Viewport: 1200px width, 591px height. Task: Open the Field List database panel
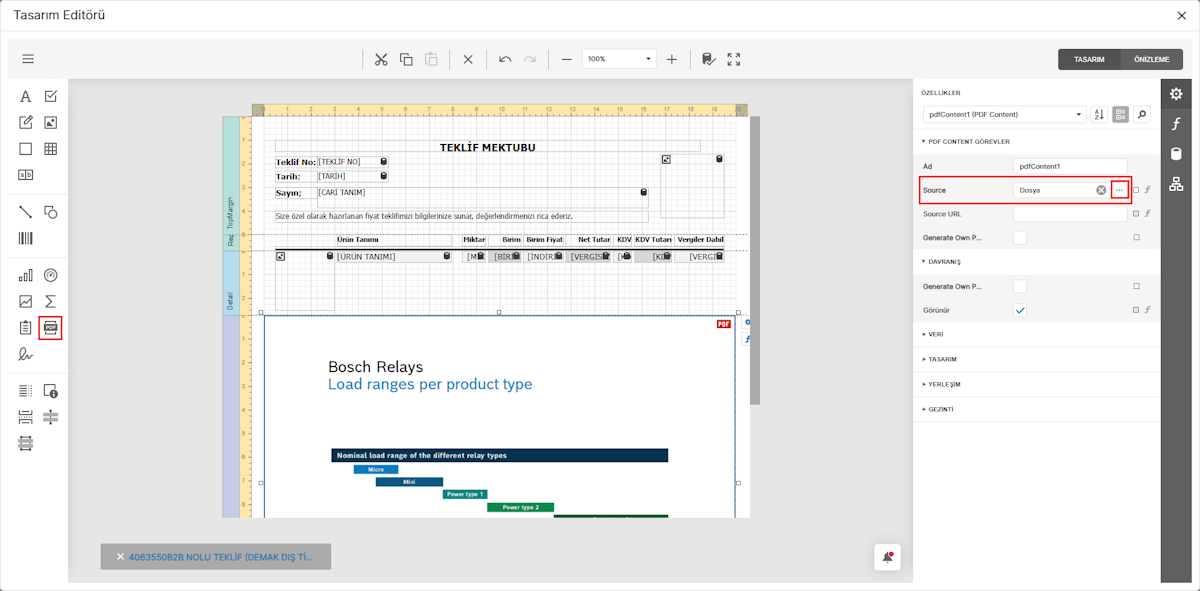click(1176, 154)
